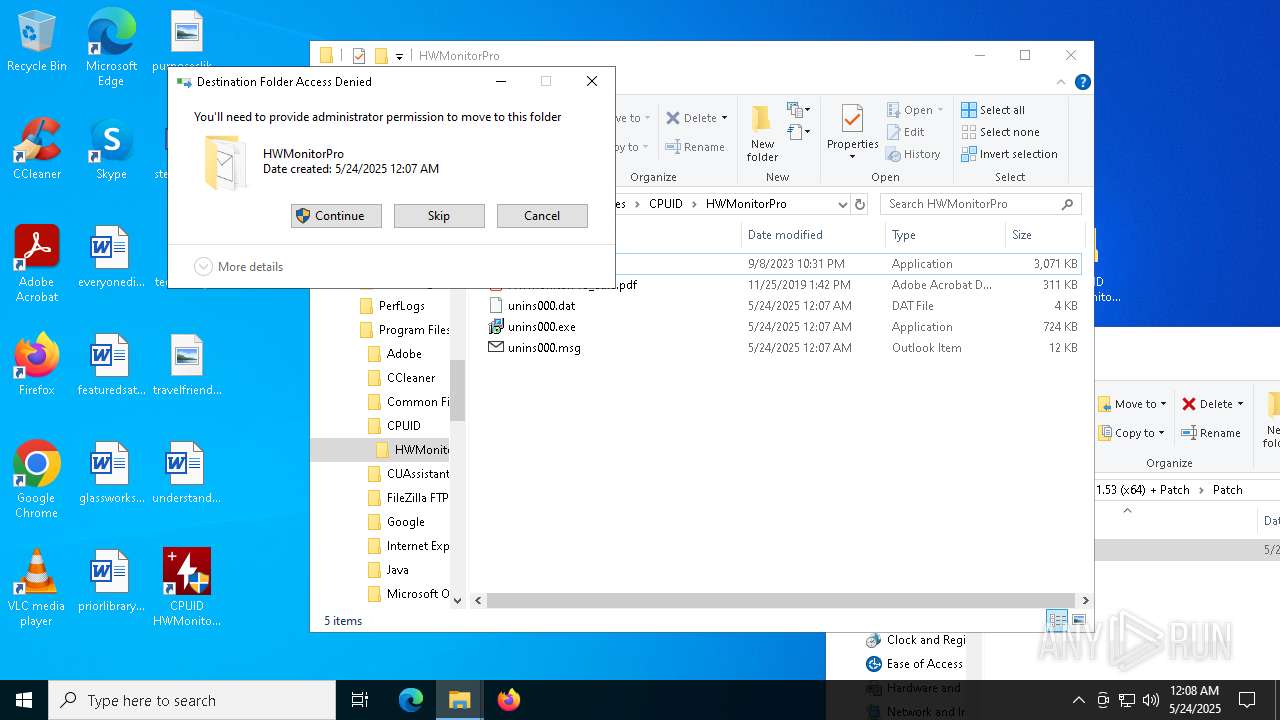The image size is (1280, 720).
Task: Collapse the ribbon with the chevron arrow
Action: (x=1061, y=82)
